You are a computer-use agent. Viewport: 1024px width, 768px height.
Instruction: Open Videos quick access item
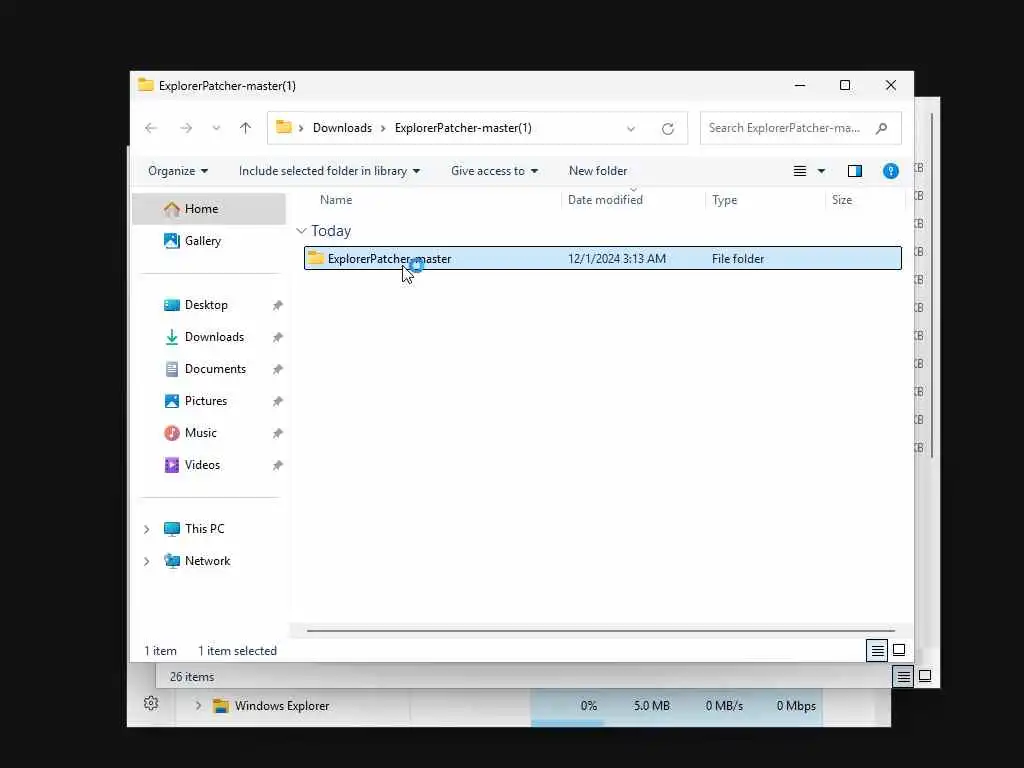click(x=202, y=465)
